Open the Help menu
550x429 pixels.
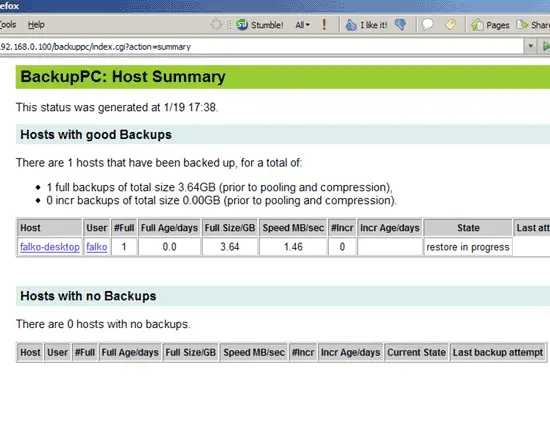point(36,25)
